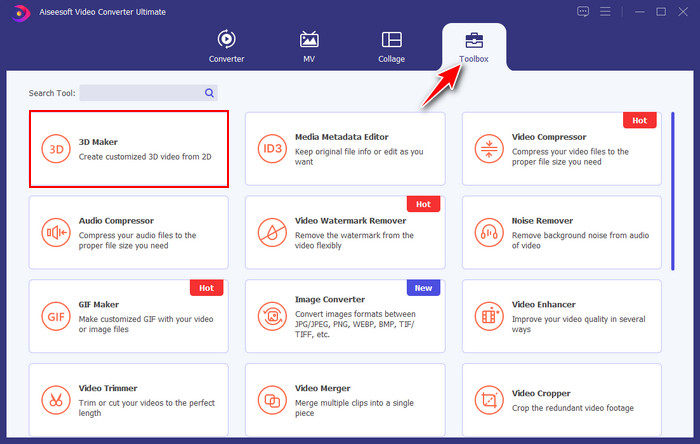Click inside the Search Tool field

click(148, 93)
